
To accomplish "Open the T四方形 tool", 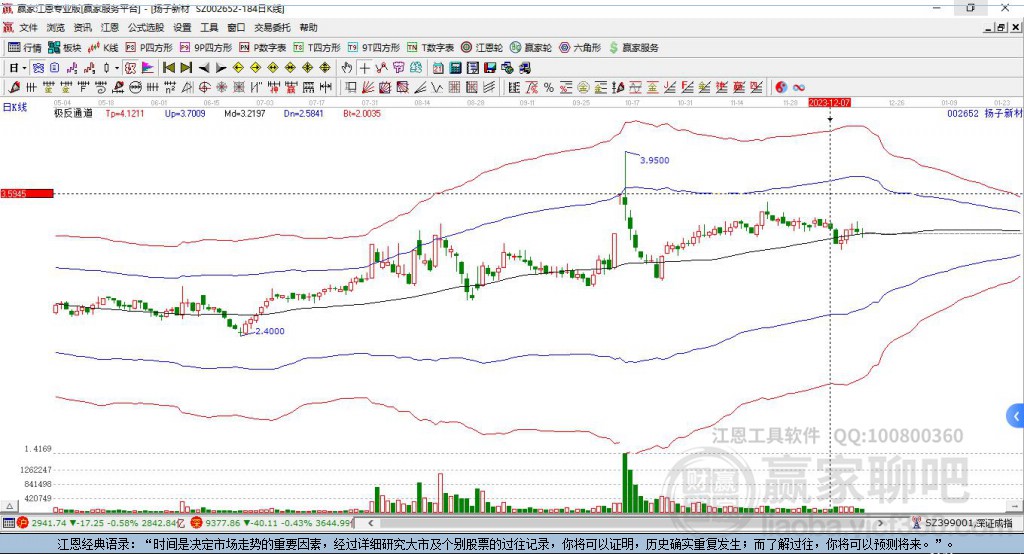I will (317, 48).
